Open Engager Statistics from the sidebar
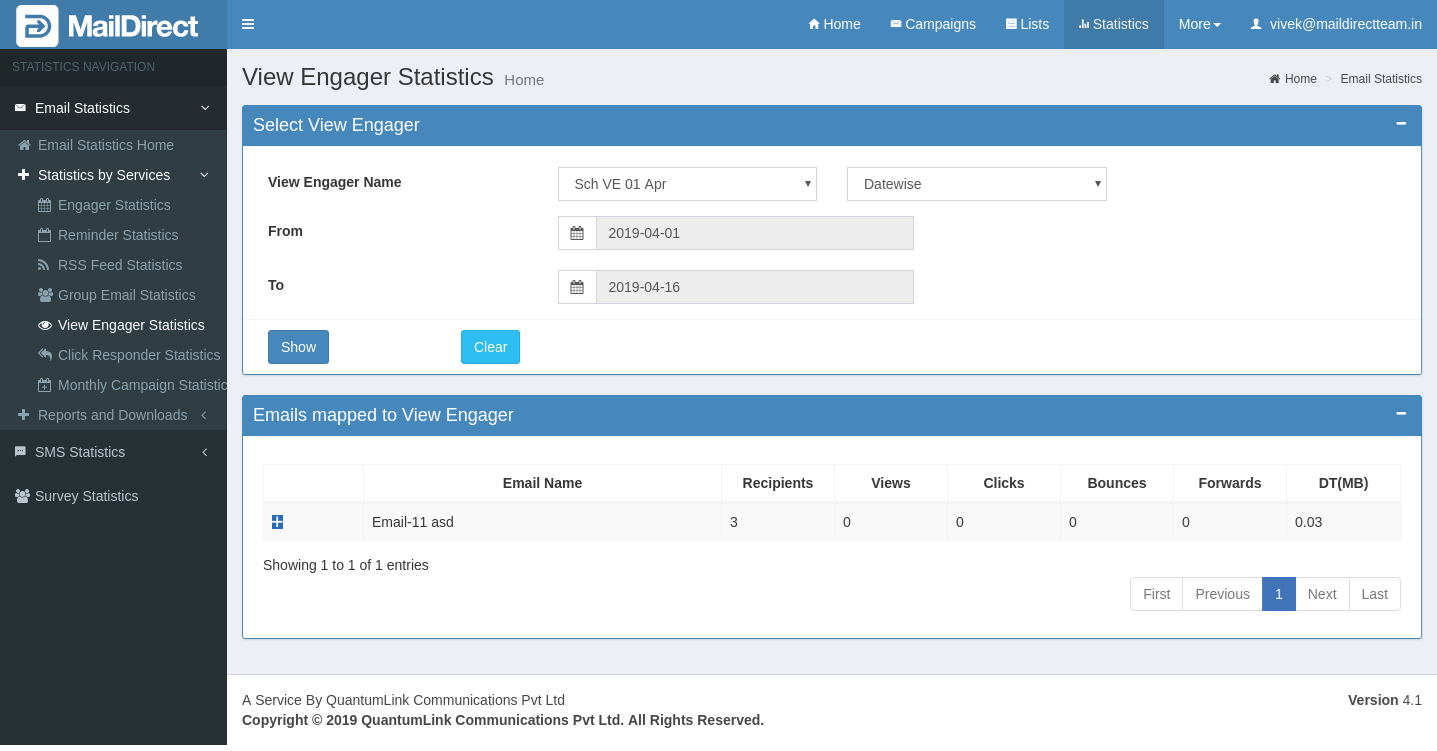 pos(114,205)
